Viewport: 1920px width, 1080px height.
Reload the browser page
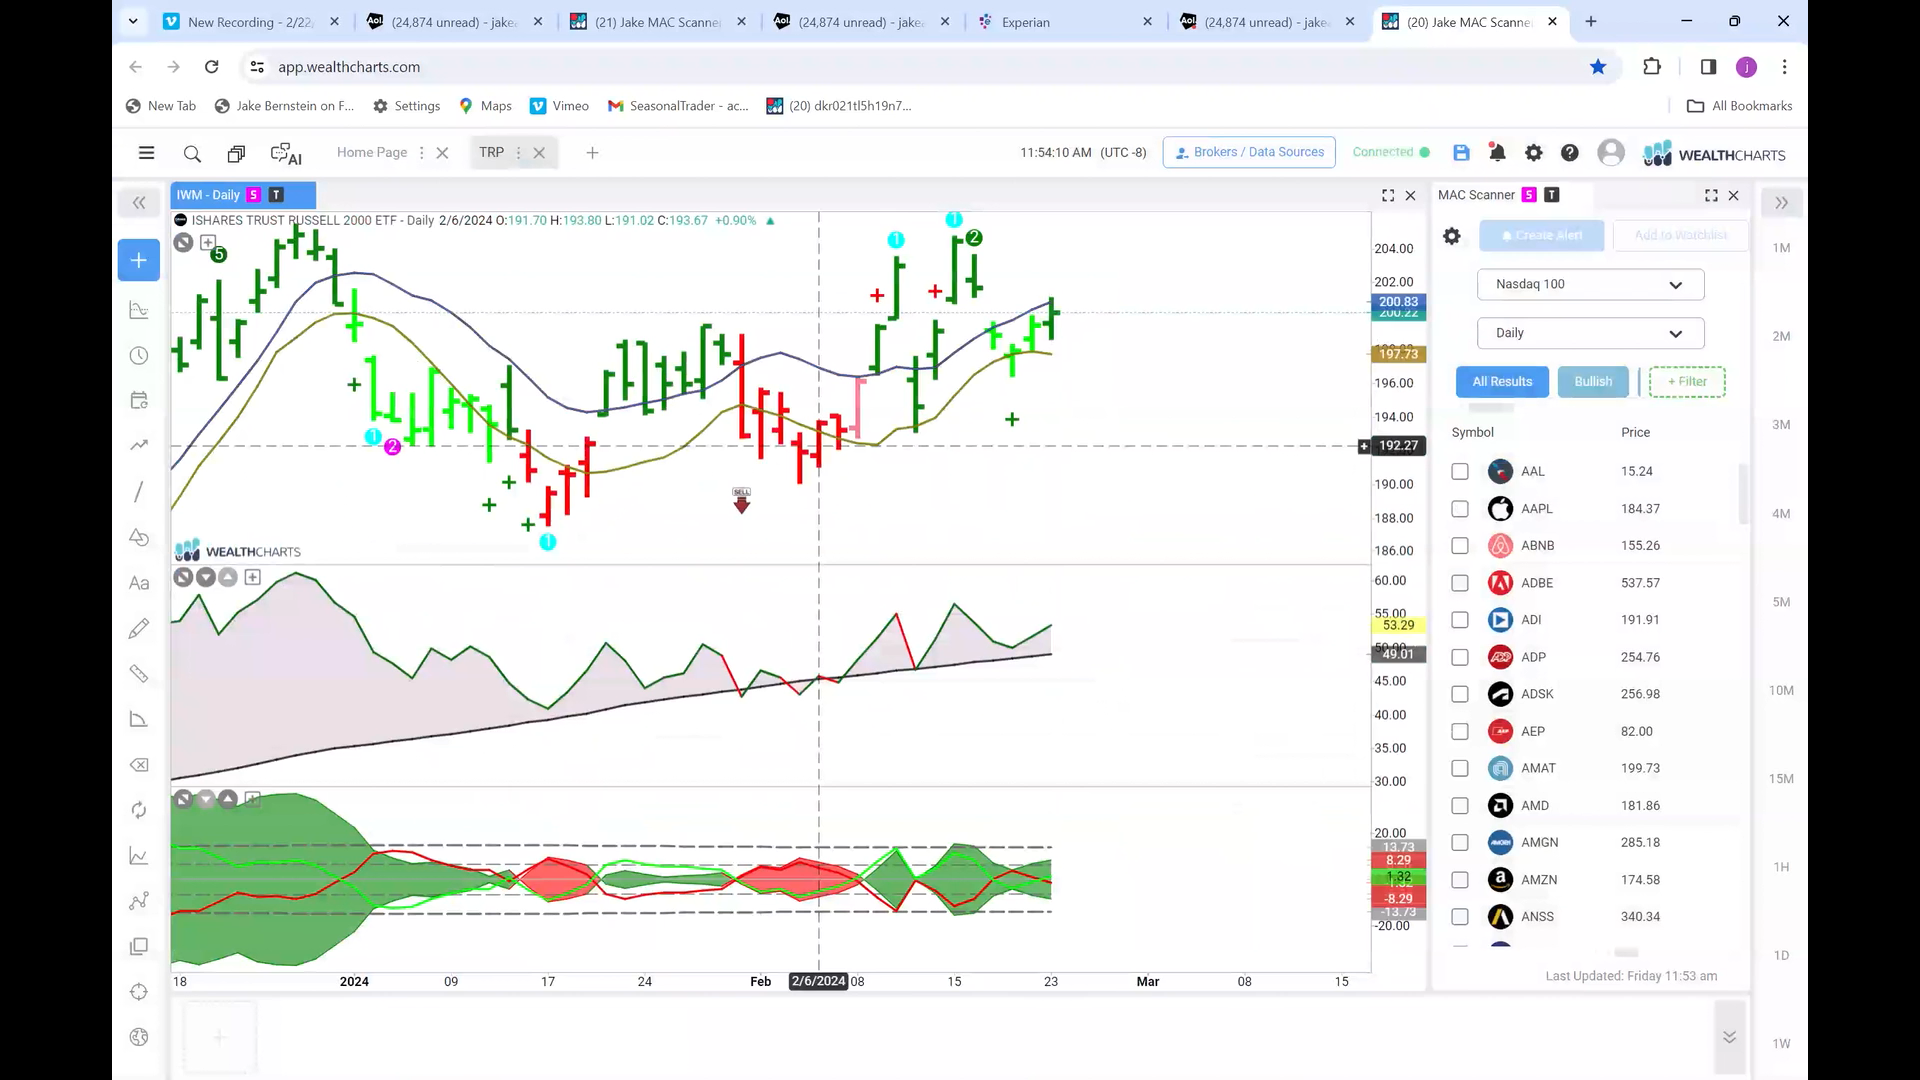coord(211,67)
